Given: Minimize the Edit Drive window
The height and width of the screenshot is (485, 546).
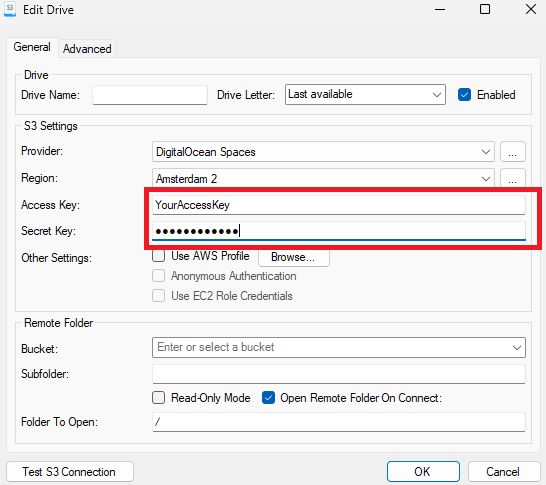Looking at the screenshot, I should pos(440,9).
